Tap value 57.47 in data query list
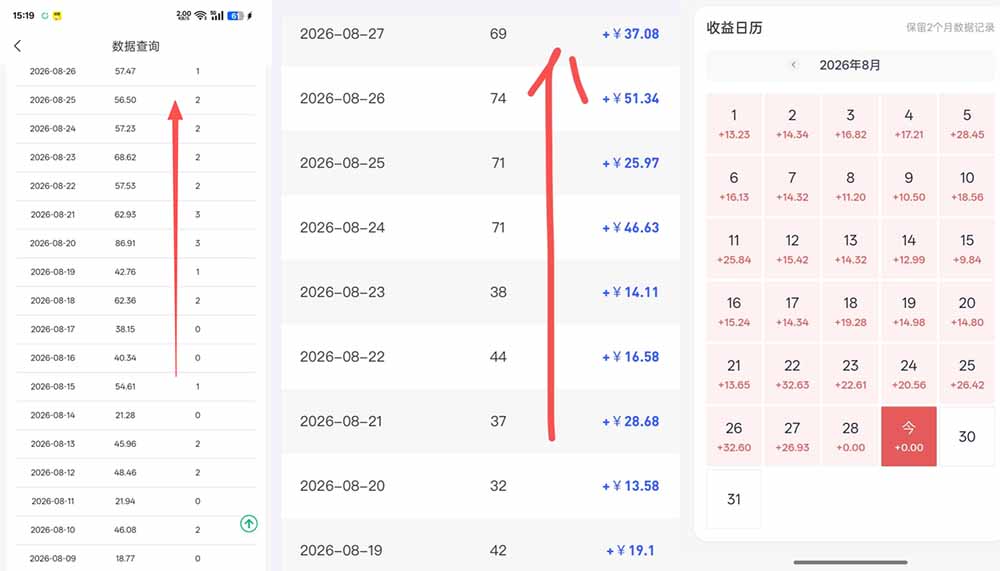The width and height of the screenshot is (1000, 571). coord(125,71)
